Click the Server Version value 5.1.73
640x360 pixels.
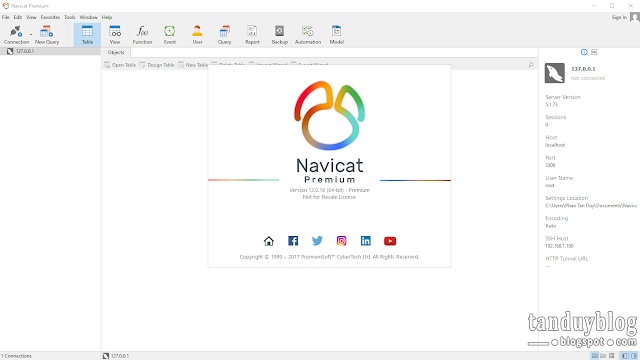(x=551, y=104)
